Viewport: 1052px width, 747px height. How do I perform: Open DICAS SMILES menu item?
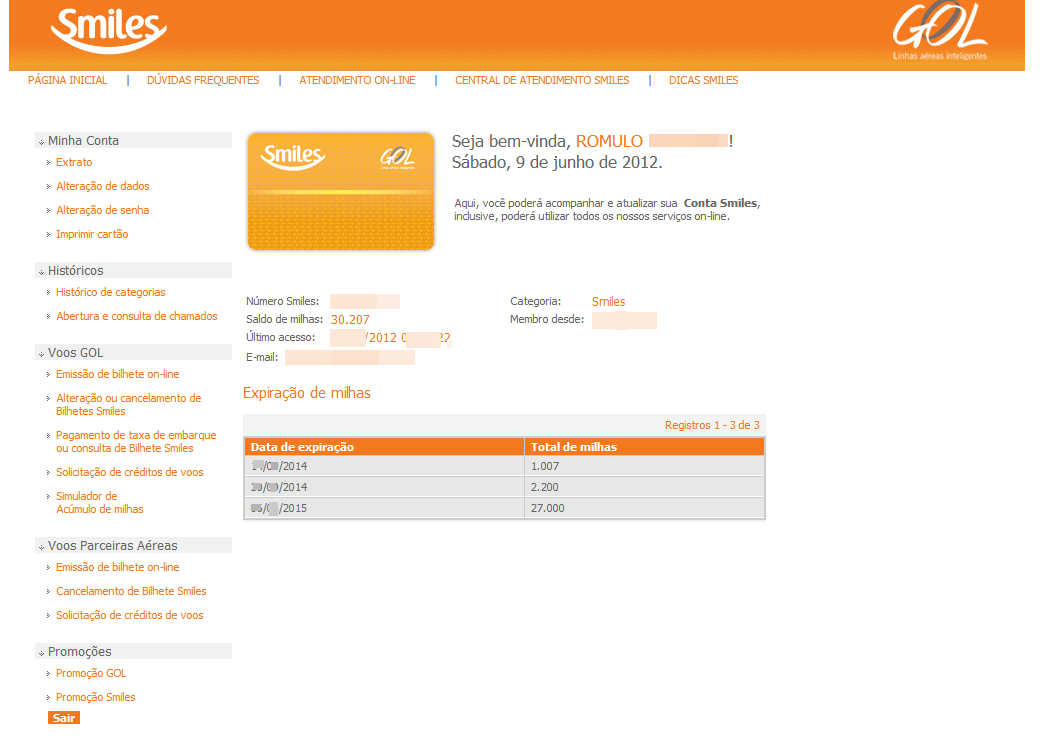[704, 81]
